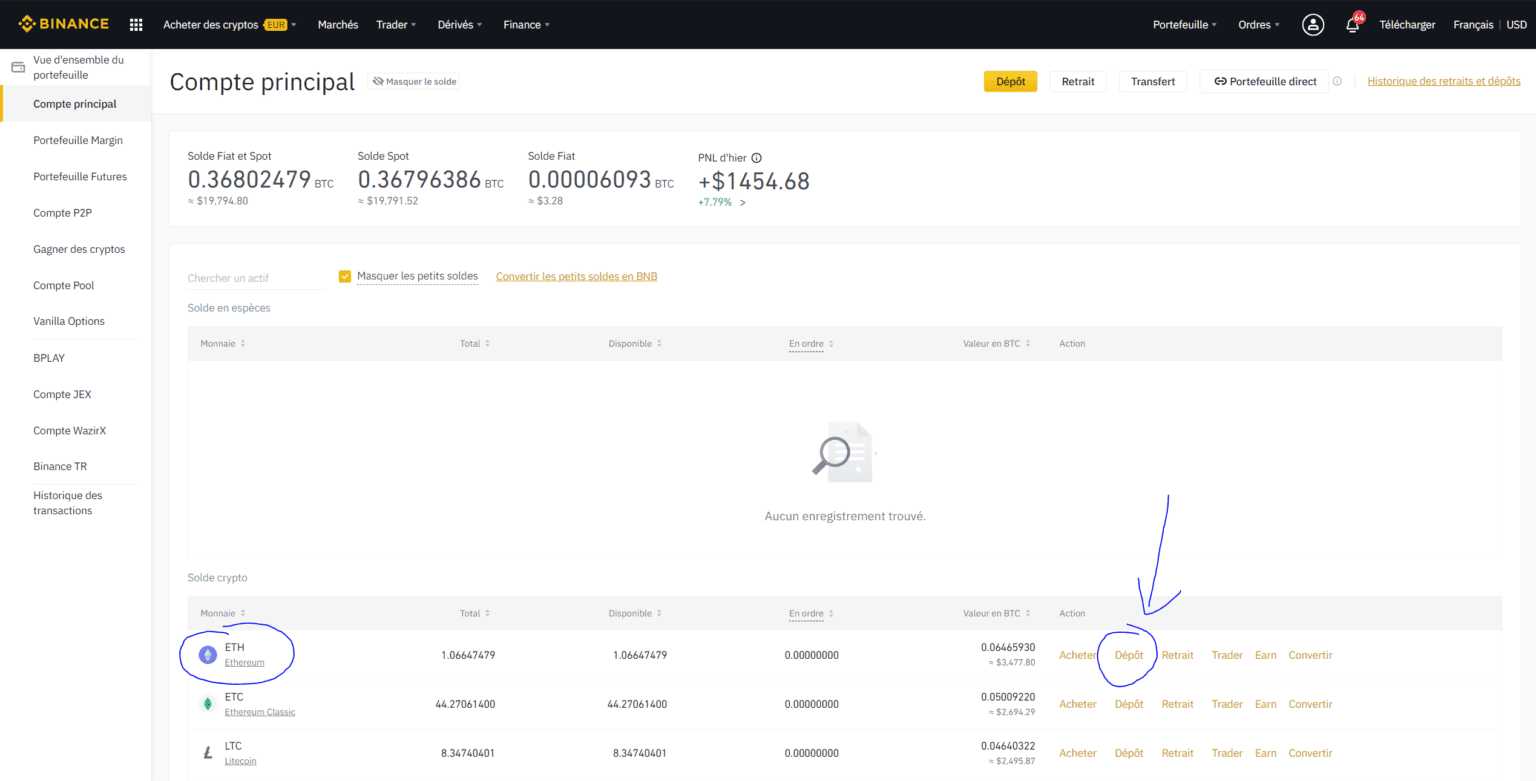Select Compte Pool in sidebar

click(63, 285)
